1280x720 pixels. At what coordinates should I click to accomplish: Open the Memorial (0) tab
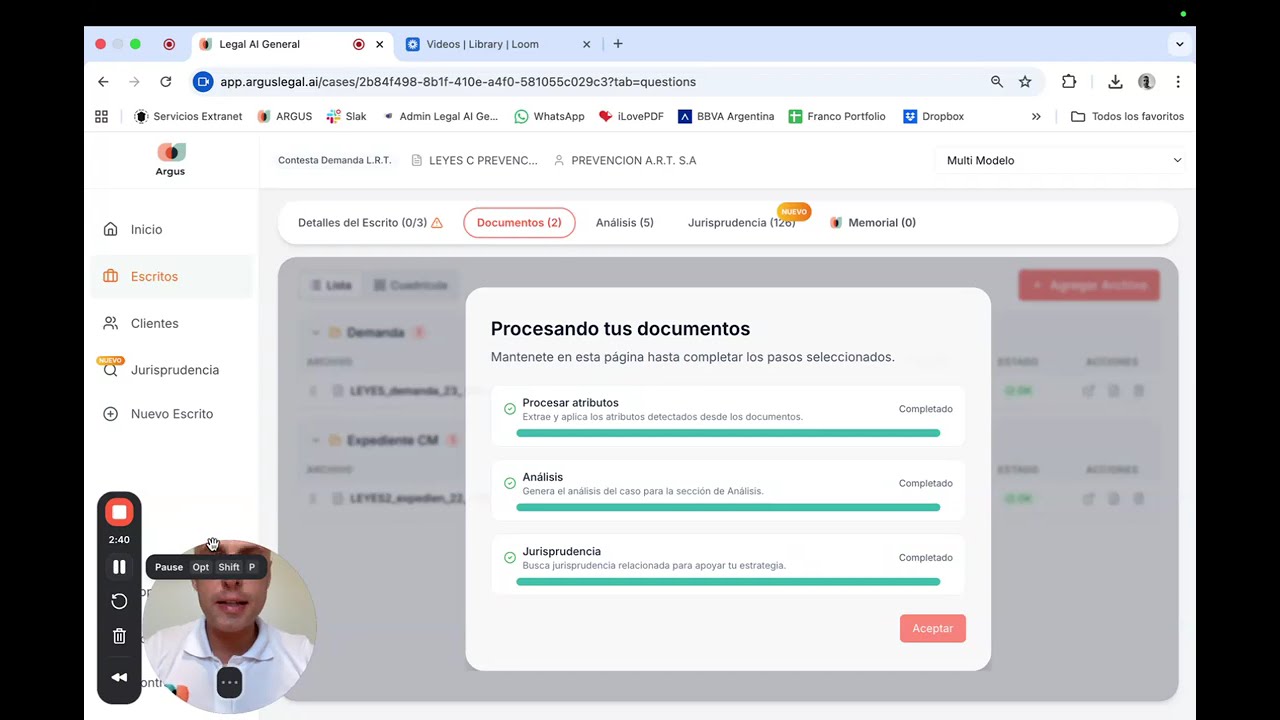pyautogui.click(x=873, y=223)
